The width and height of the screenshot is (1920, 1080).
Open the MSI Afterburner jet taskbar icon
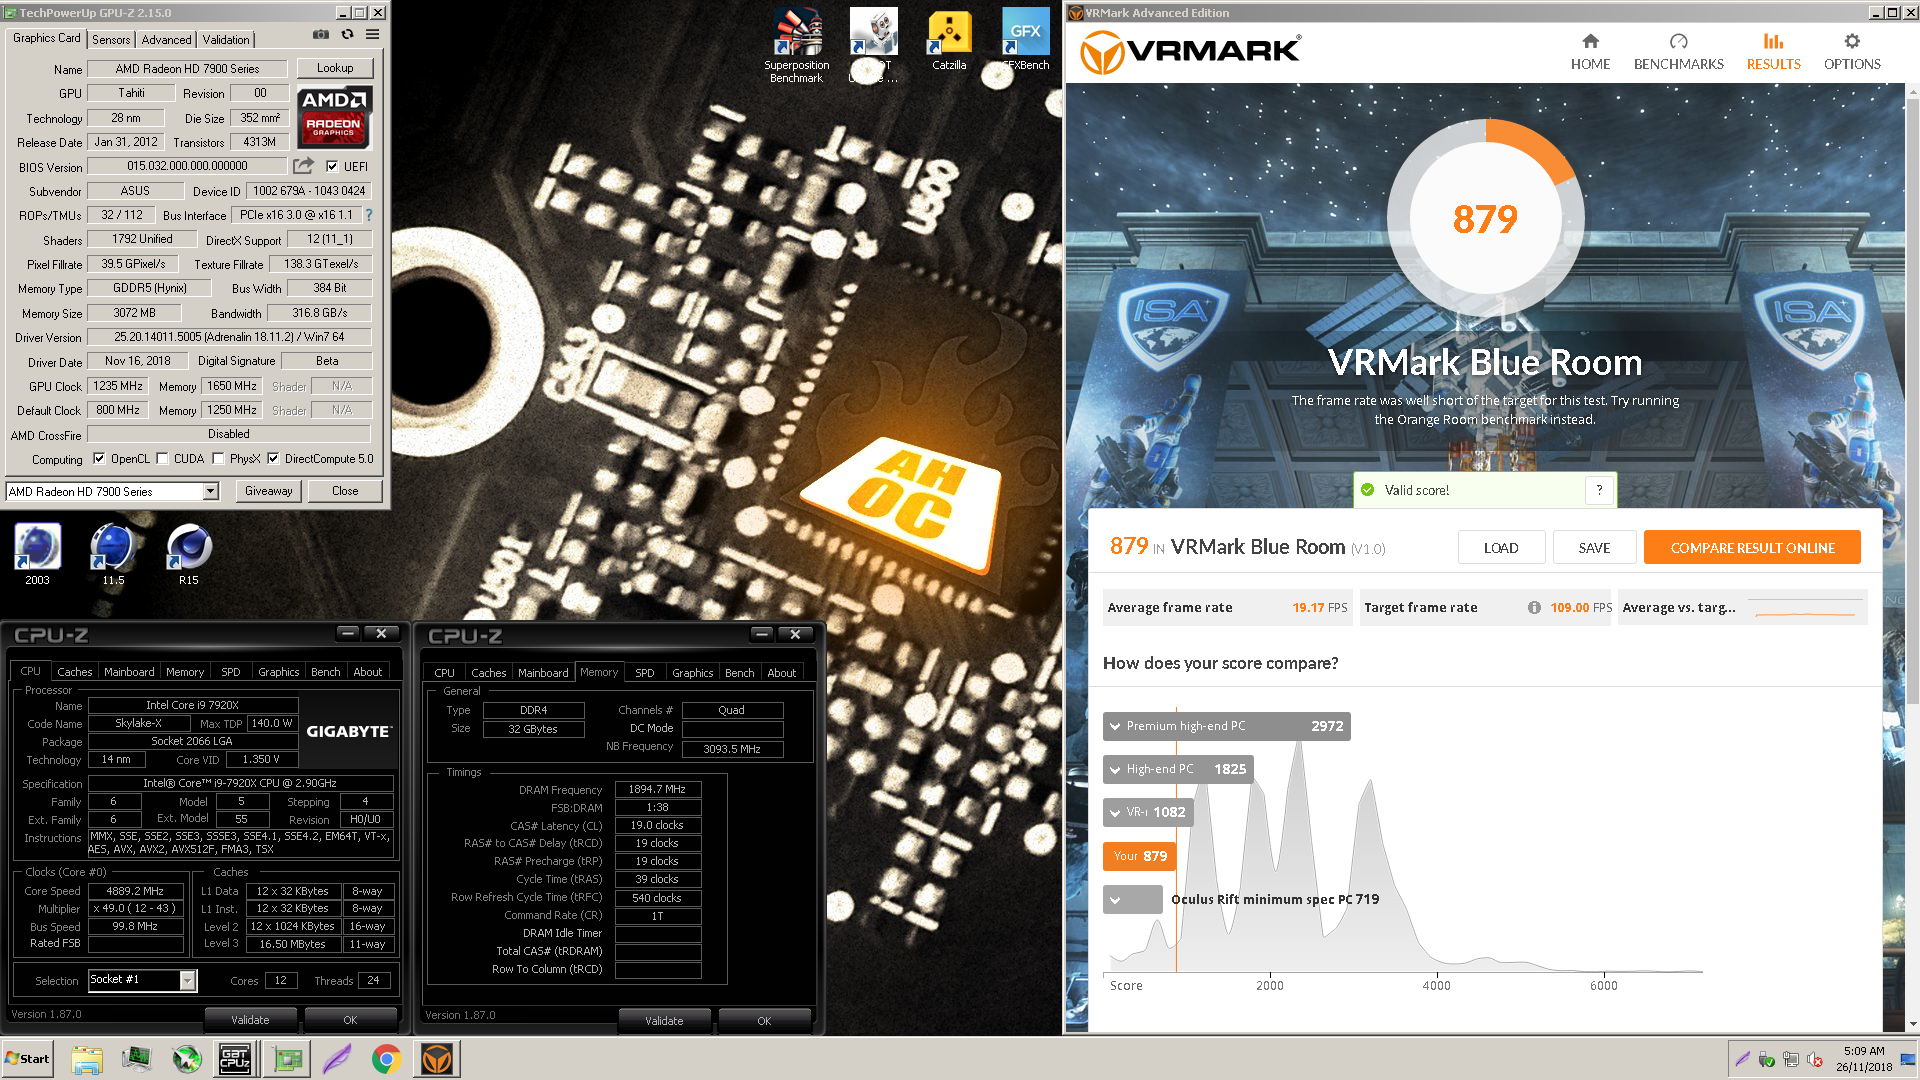tap(186, 1059)
